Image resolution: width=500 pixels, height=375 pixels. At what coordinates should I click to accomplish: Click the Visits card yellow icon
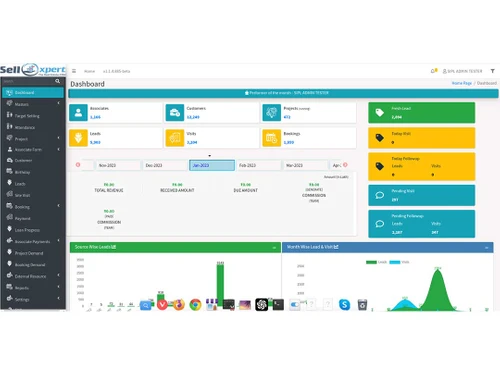click(175, 138)
